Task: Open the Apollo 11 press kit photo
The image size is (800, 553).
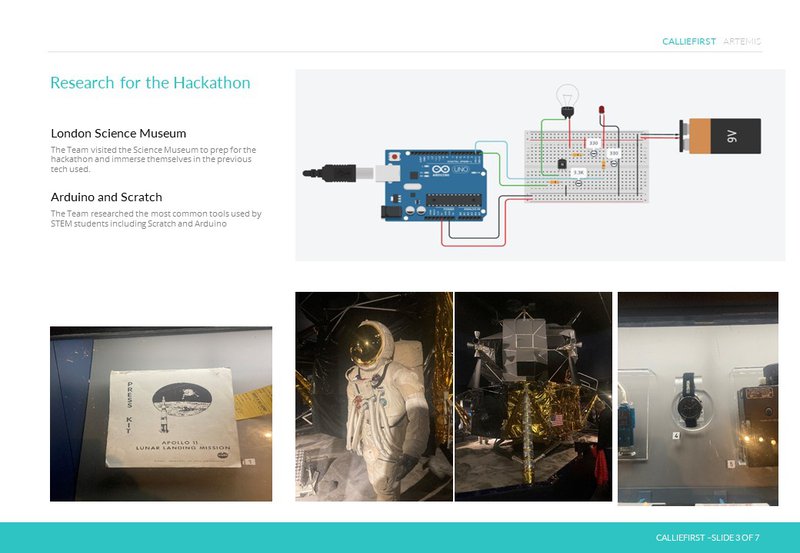Action: pos(161,413)
